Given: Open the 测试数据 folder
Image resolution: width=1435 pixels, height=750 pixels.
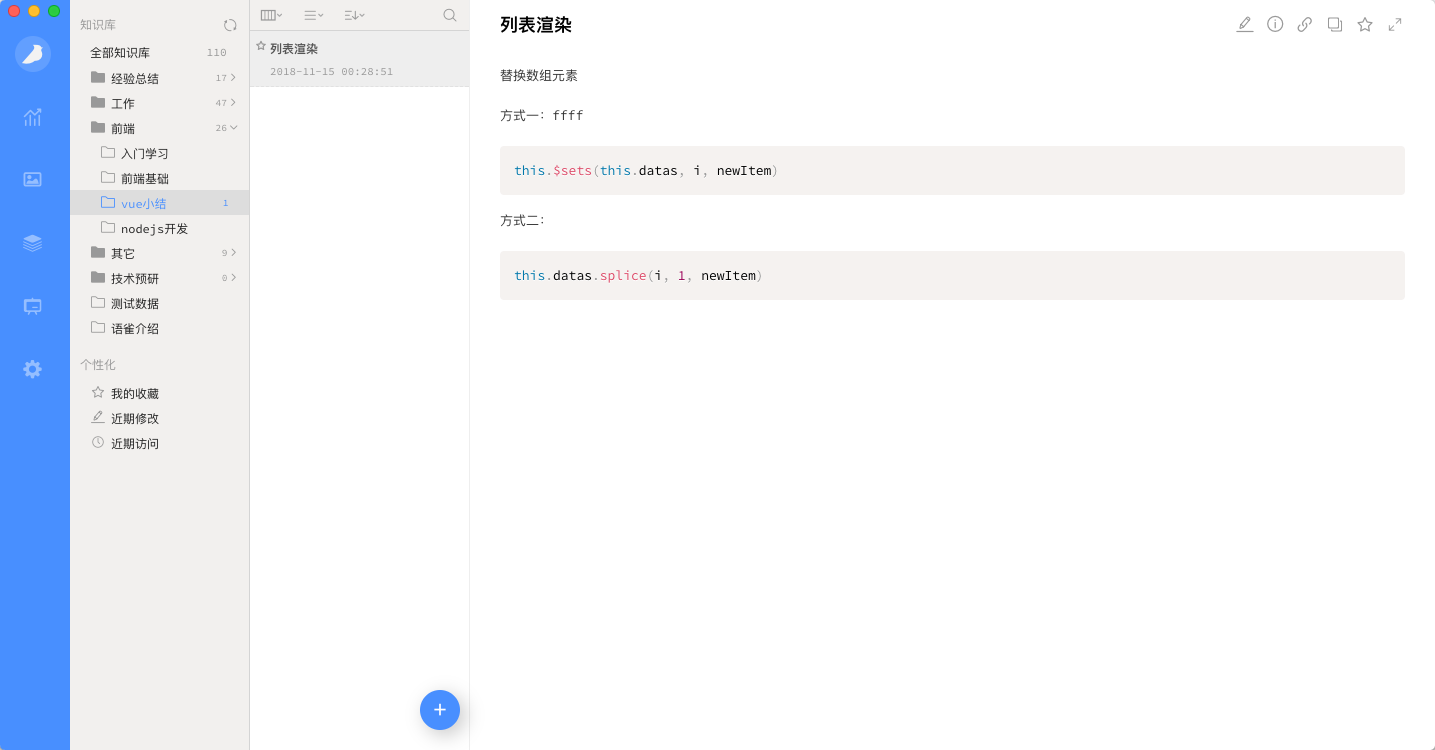Looking at the screenshot, I should click(x=133, y=303).
